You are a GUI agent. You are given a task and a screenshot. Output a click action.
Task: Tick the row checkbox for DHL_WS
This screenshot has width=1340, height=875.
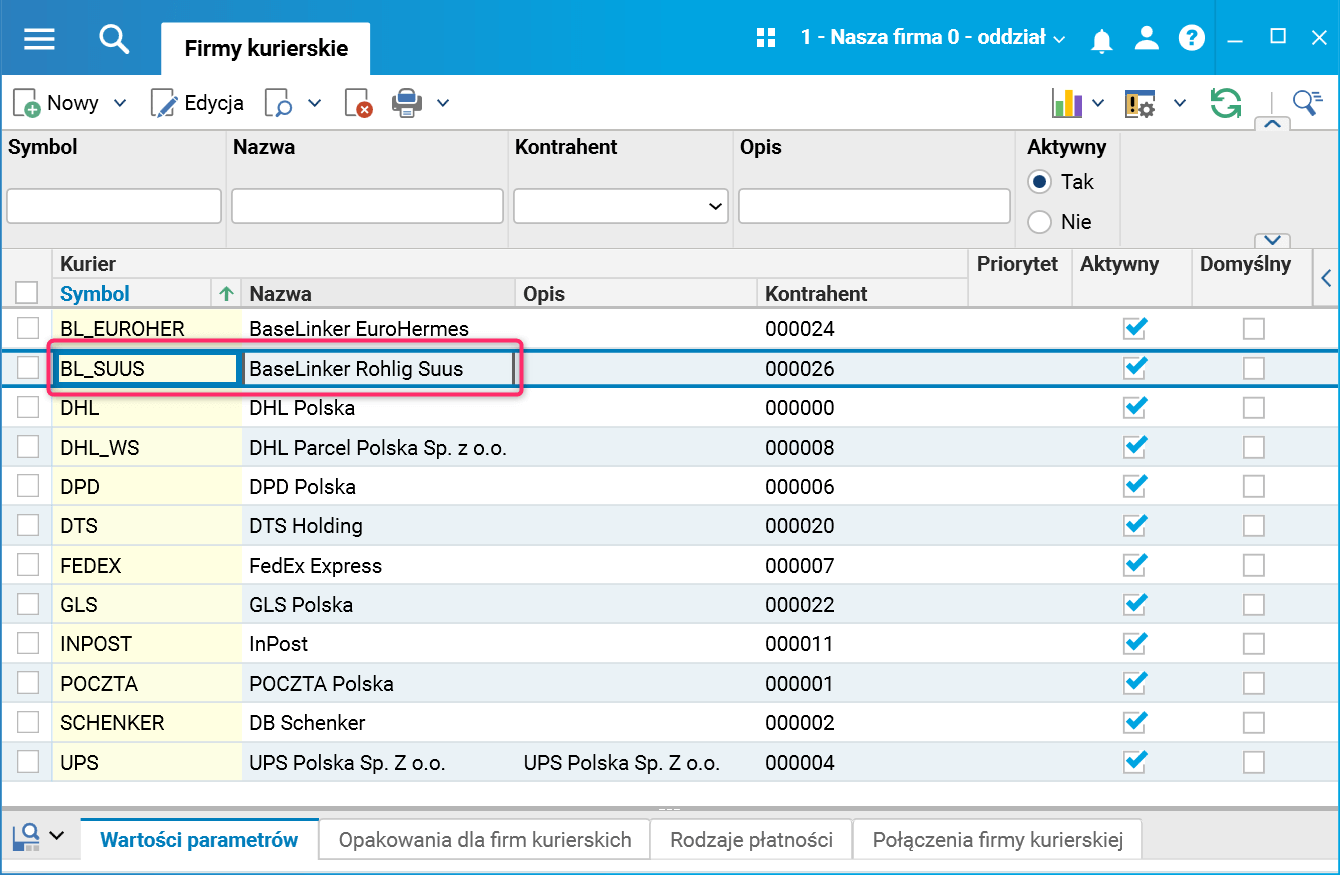point(28,447)
